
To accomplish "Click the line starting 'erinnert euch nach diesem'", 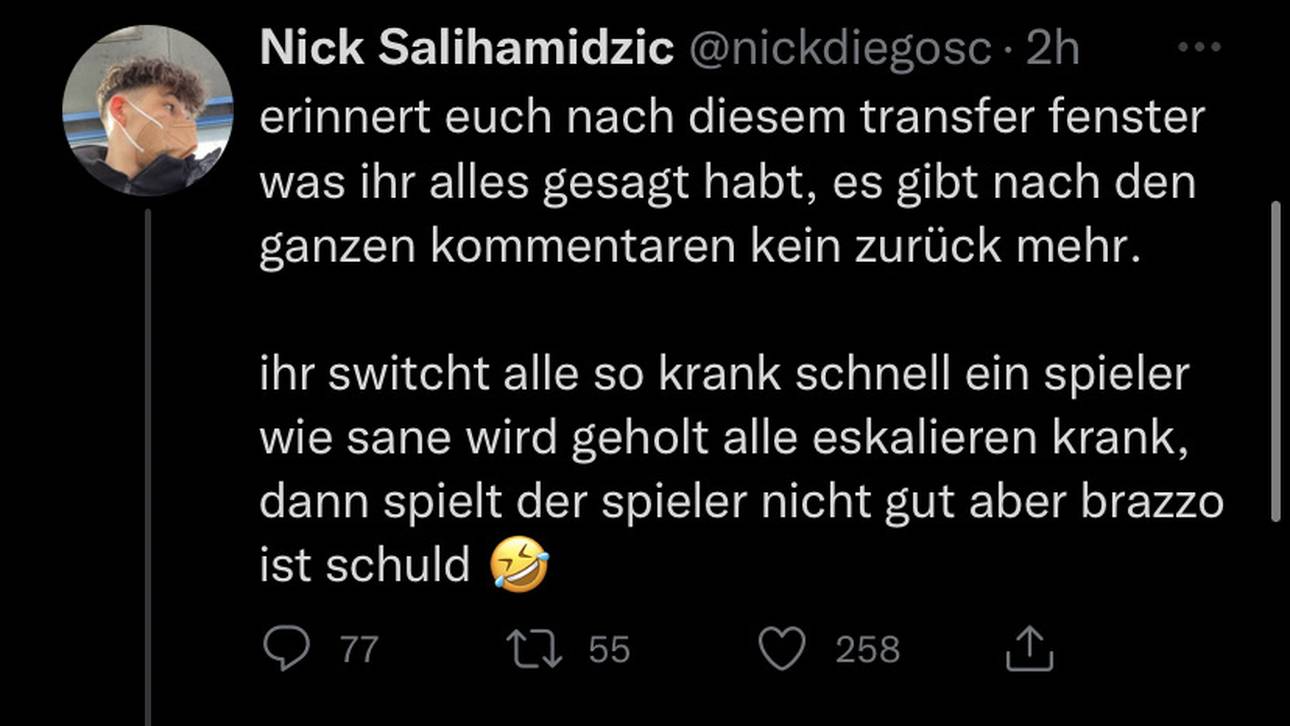I will click(732, 120).
